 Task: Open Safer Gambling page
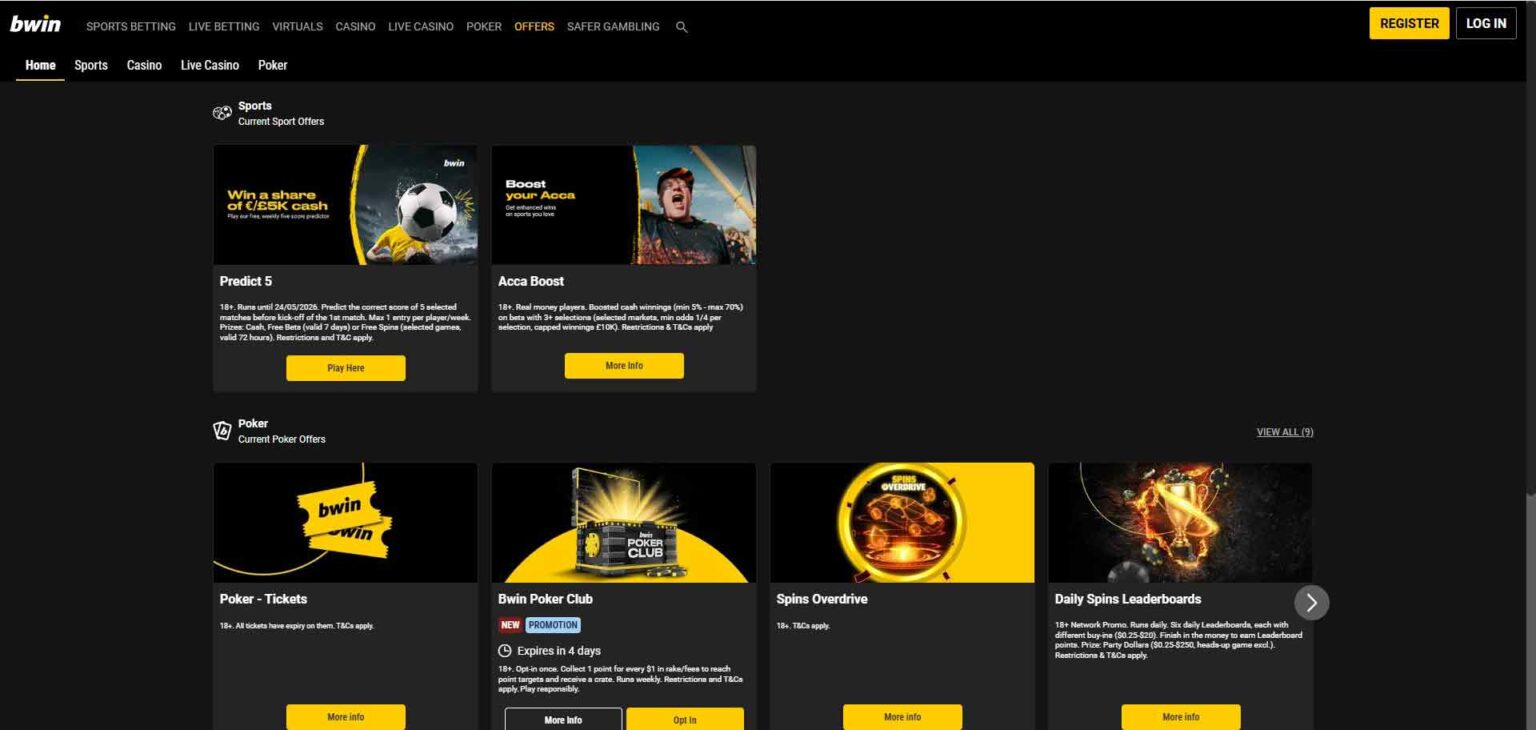(x=613, y=27)
